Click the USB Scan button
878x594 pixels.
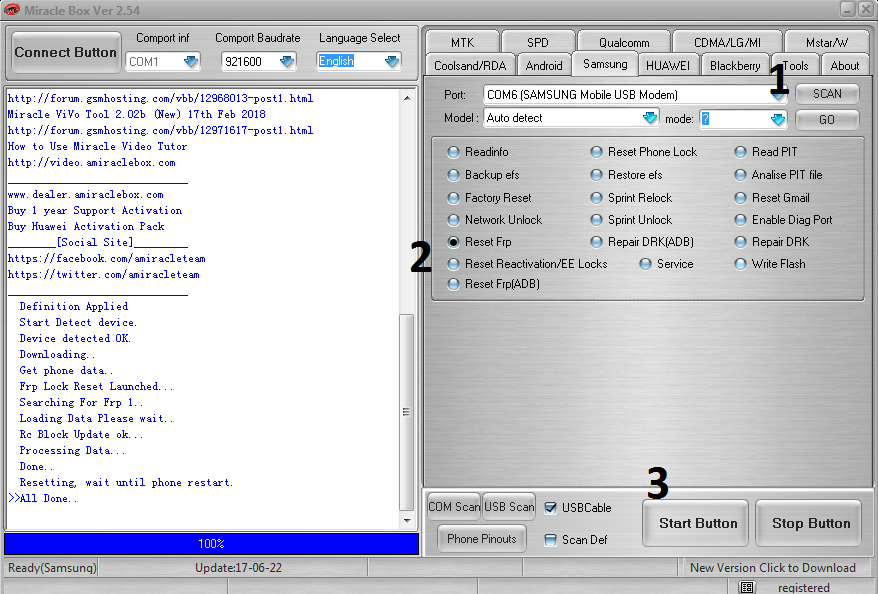tap(509, 507)
